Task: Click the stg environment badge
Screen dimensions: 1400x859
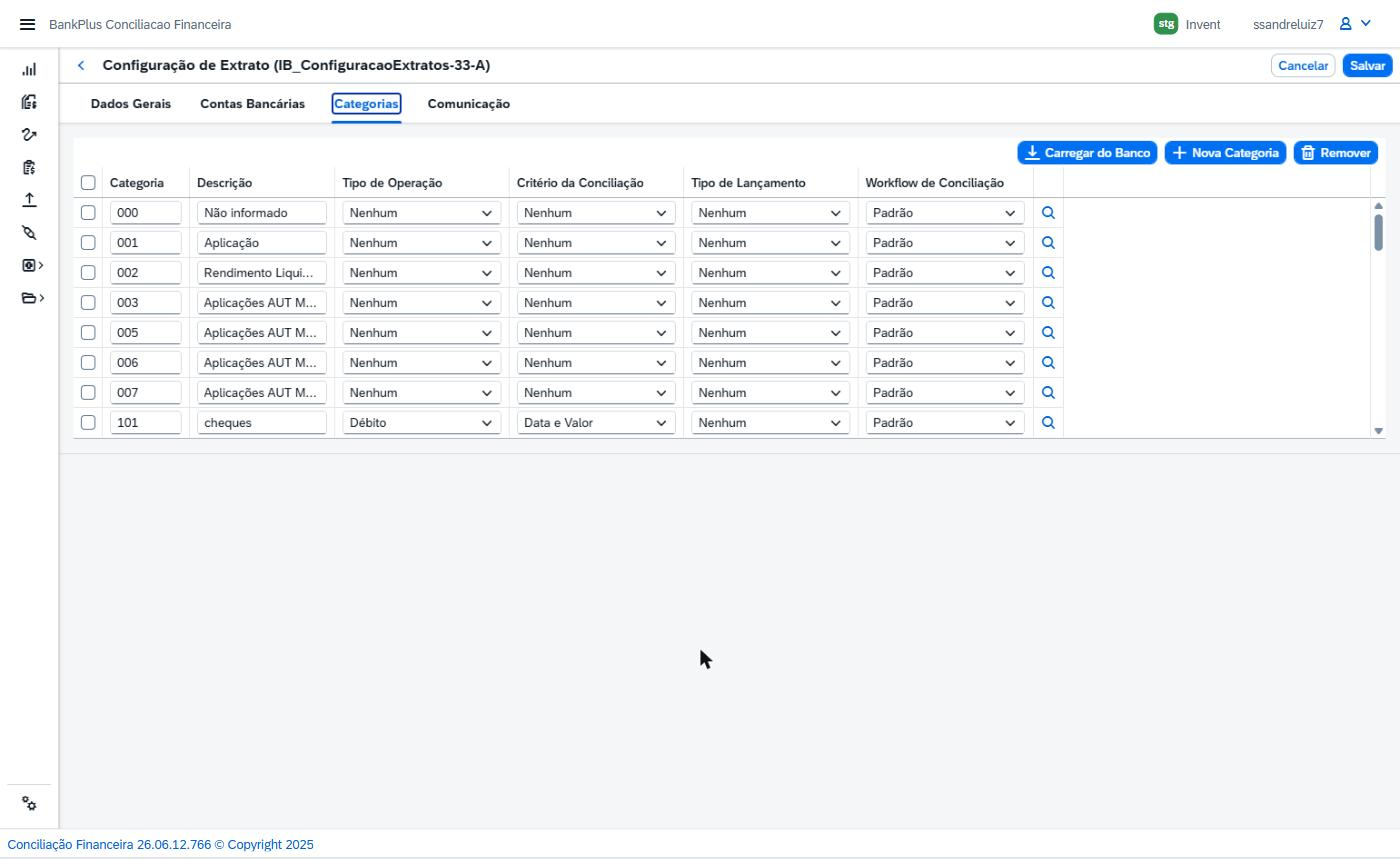Action: [1165, 24]
